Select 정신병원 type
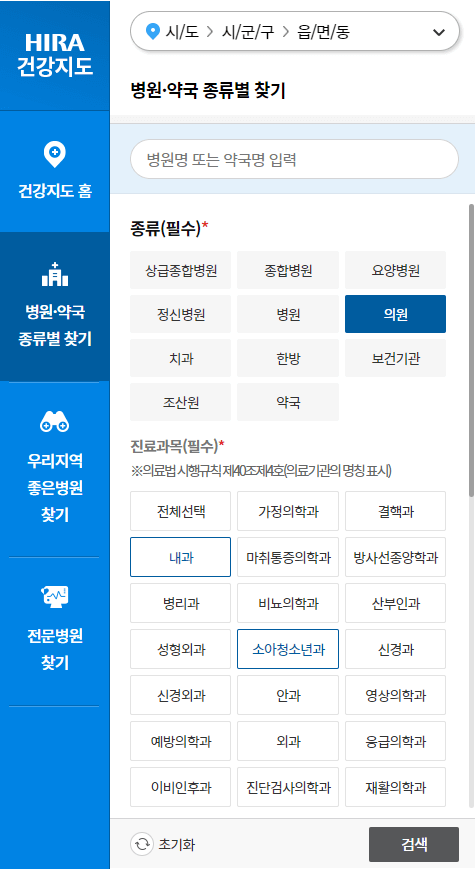Viewport: 475px width, 869px height. pos(181,314)
